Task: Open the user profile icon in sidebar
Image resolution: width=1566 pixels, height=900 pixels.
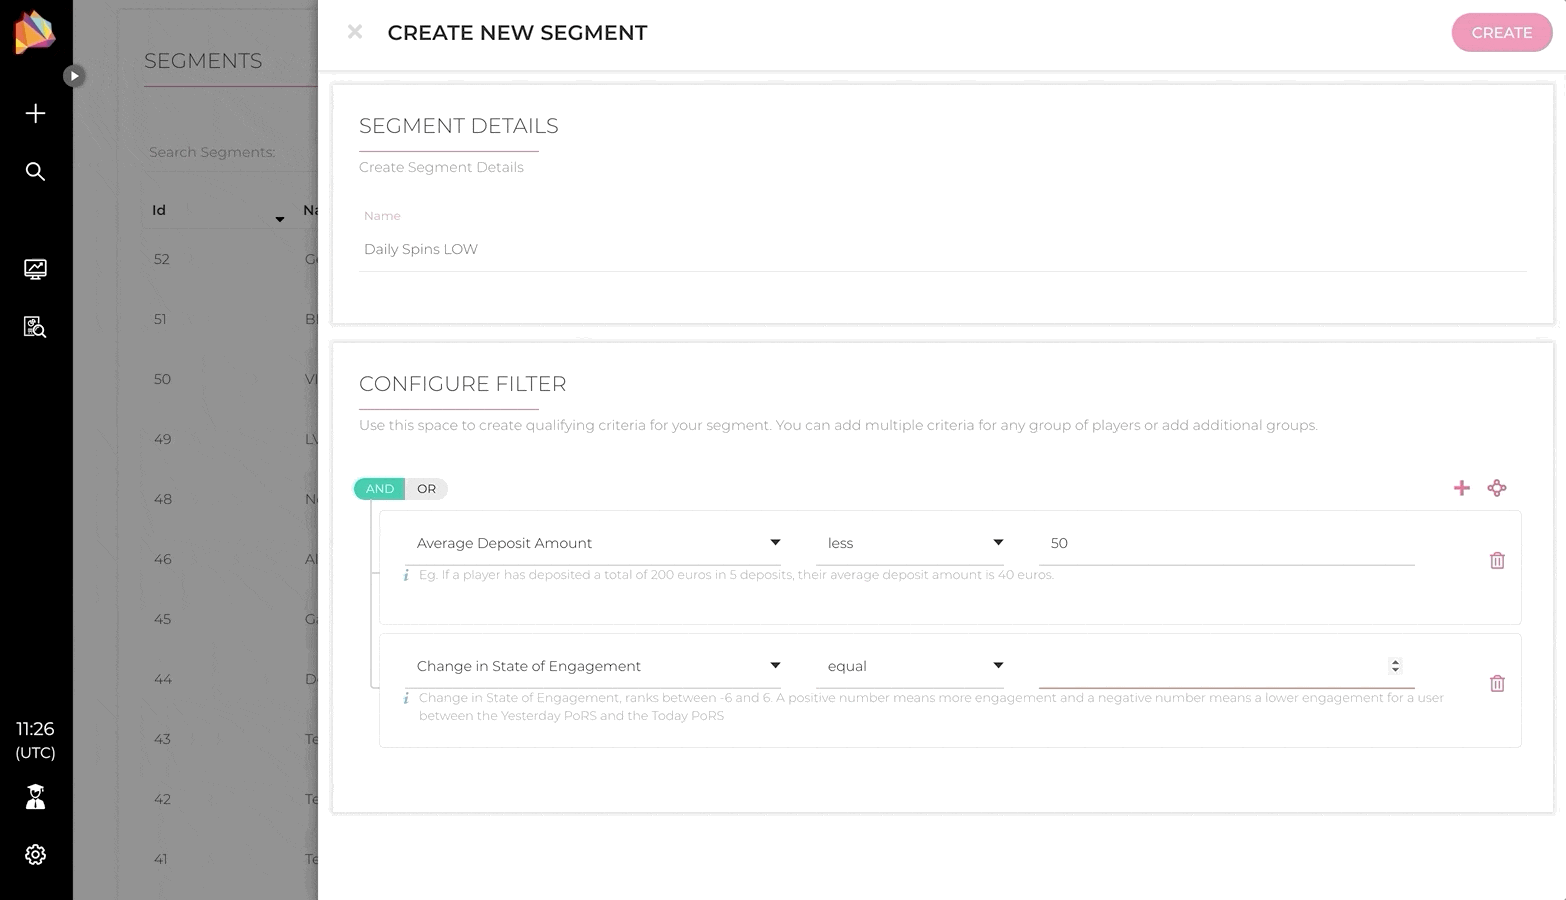Action: 35,797
